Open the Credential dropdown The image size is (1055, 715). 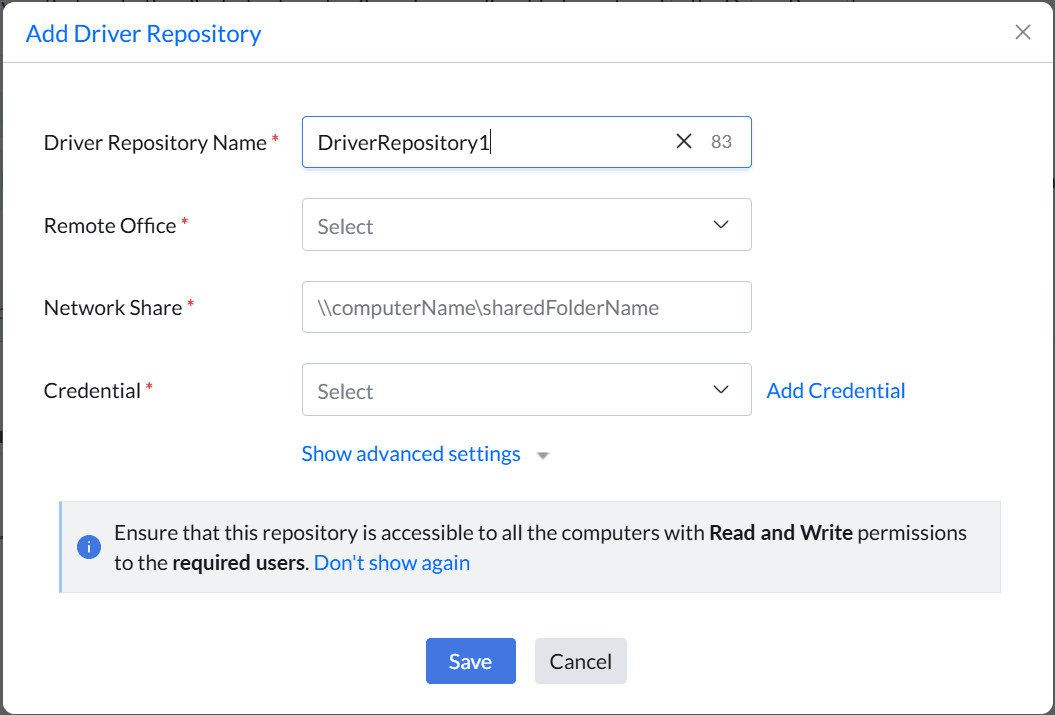[x=527, y=390]
